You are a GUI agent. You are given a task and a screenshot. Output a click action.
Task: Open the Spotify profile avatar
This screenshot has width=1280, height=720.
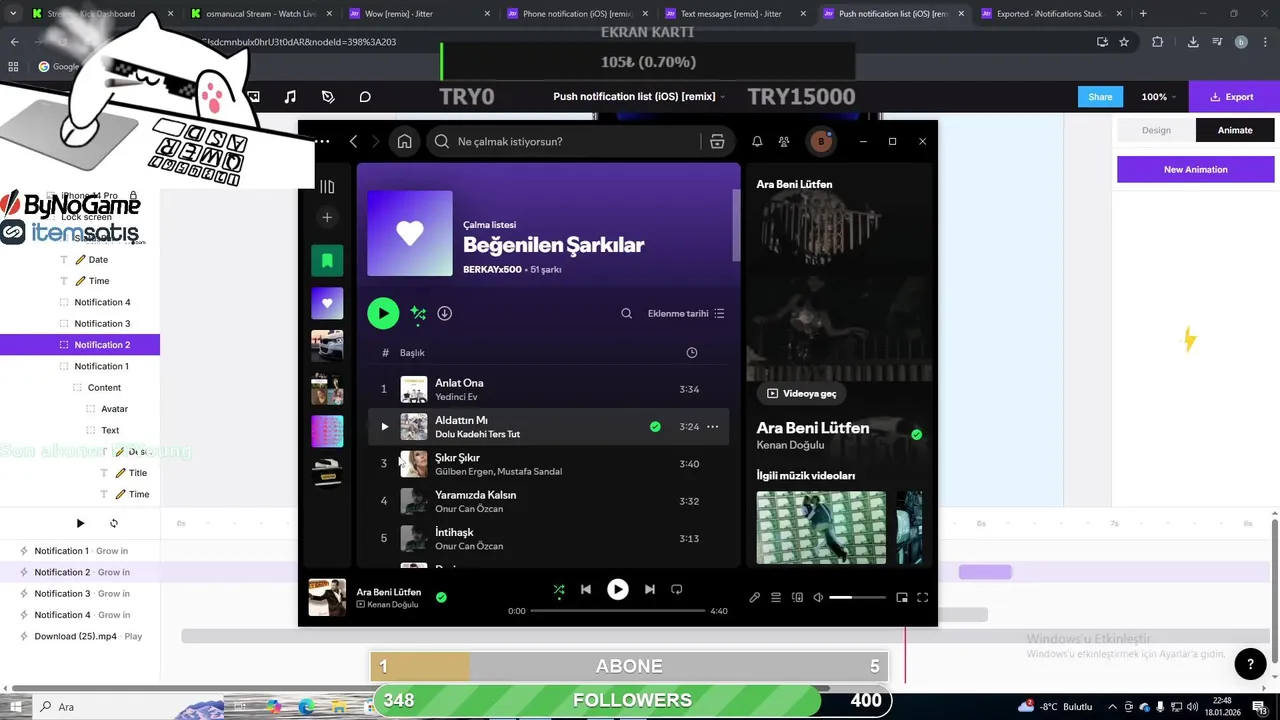tap(821, 142)
